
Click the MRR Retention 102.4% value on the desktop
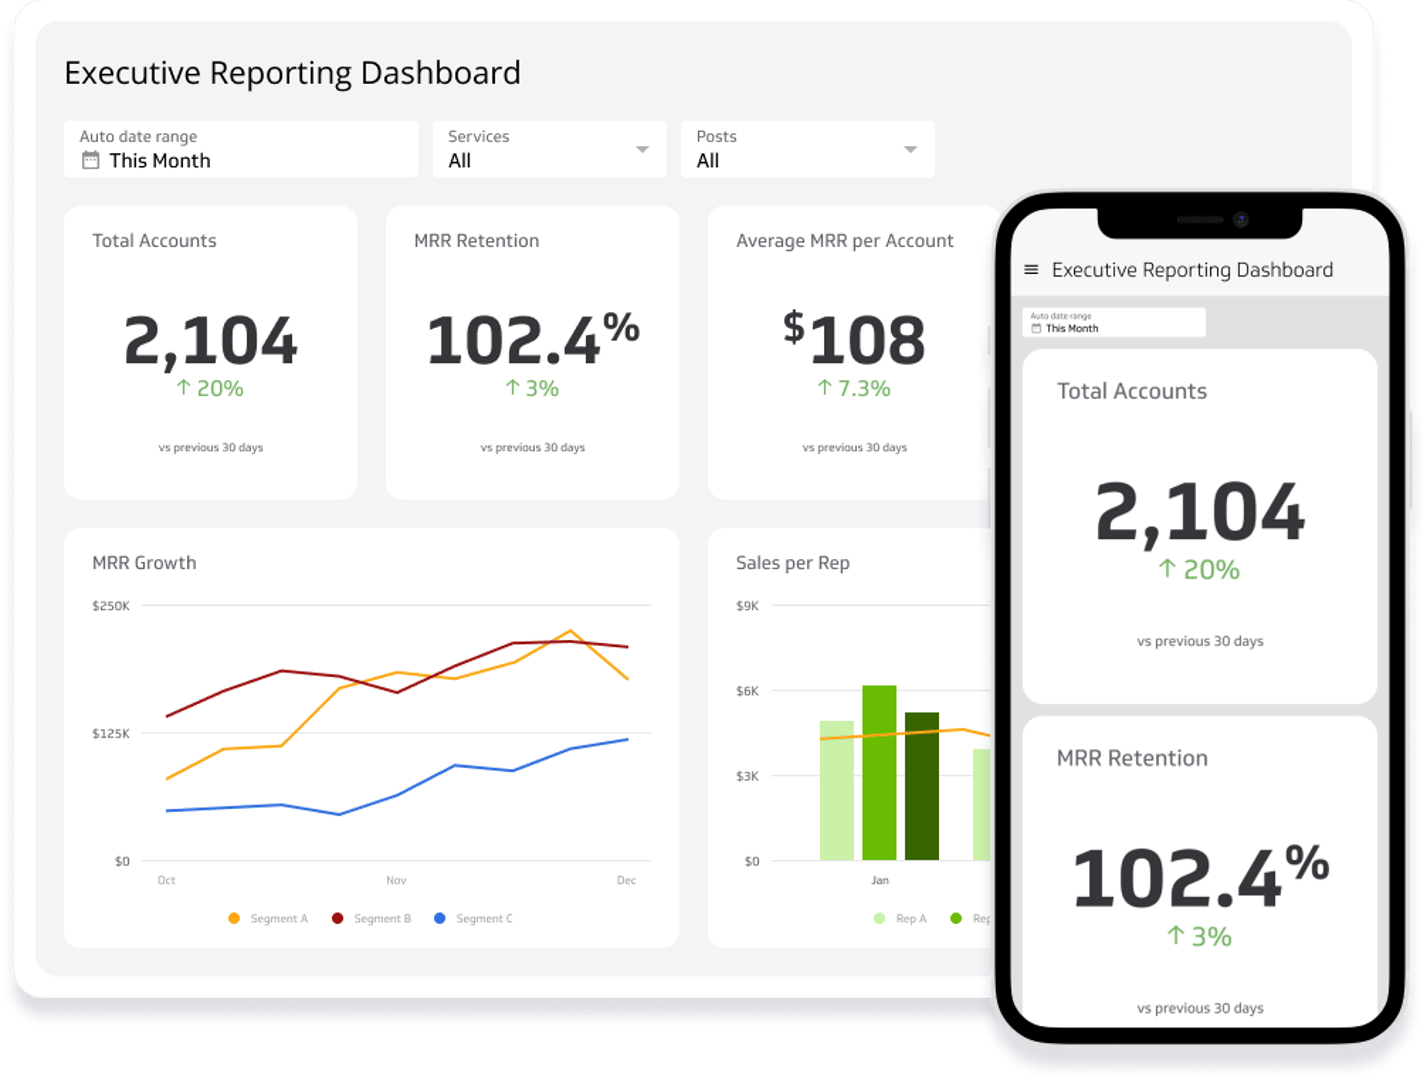533,339
